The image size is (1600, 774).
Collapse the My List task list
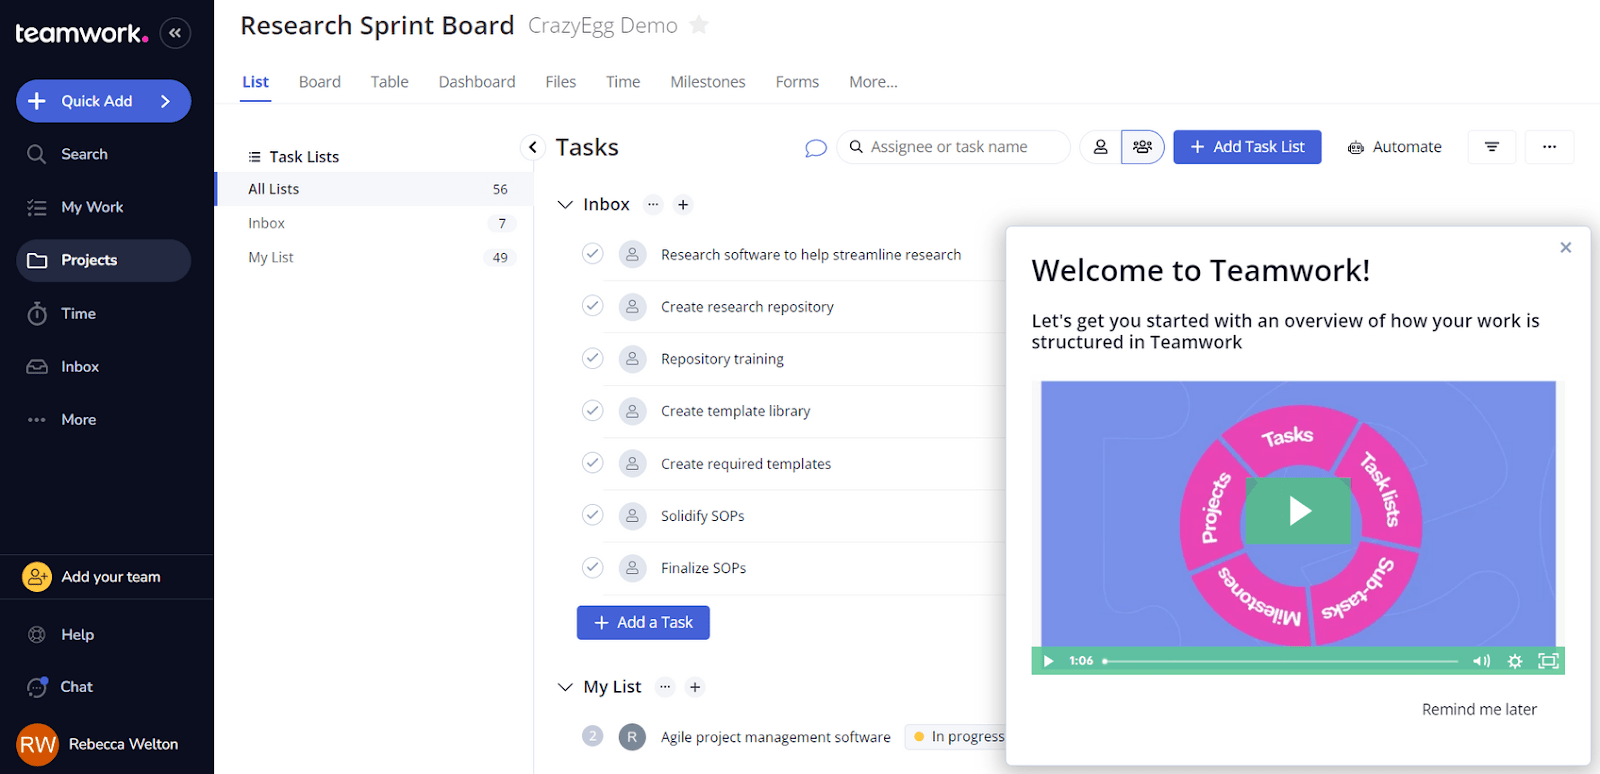pos(565,687)
